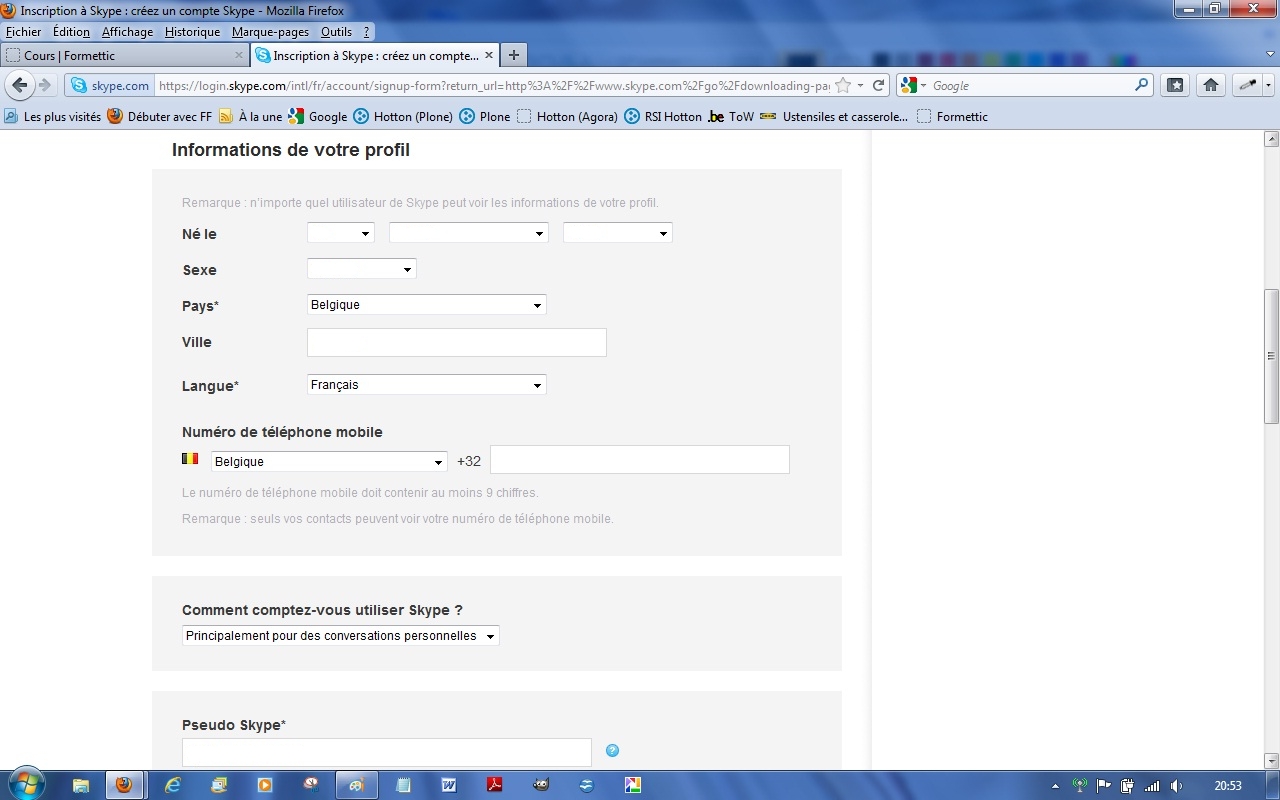Click the forward navigation arrow
This screenshot has width=1280, height=800.
[44, 86]
